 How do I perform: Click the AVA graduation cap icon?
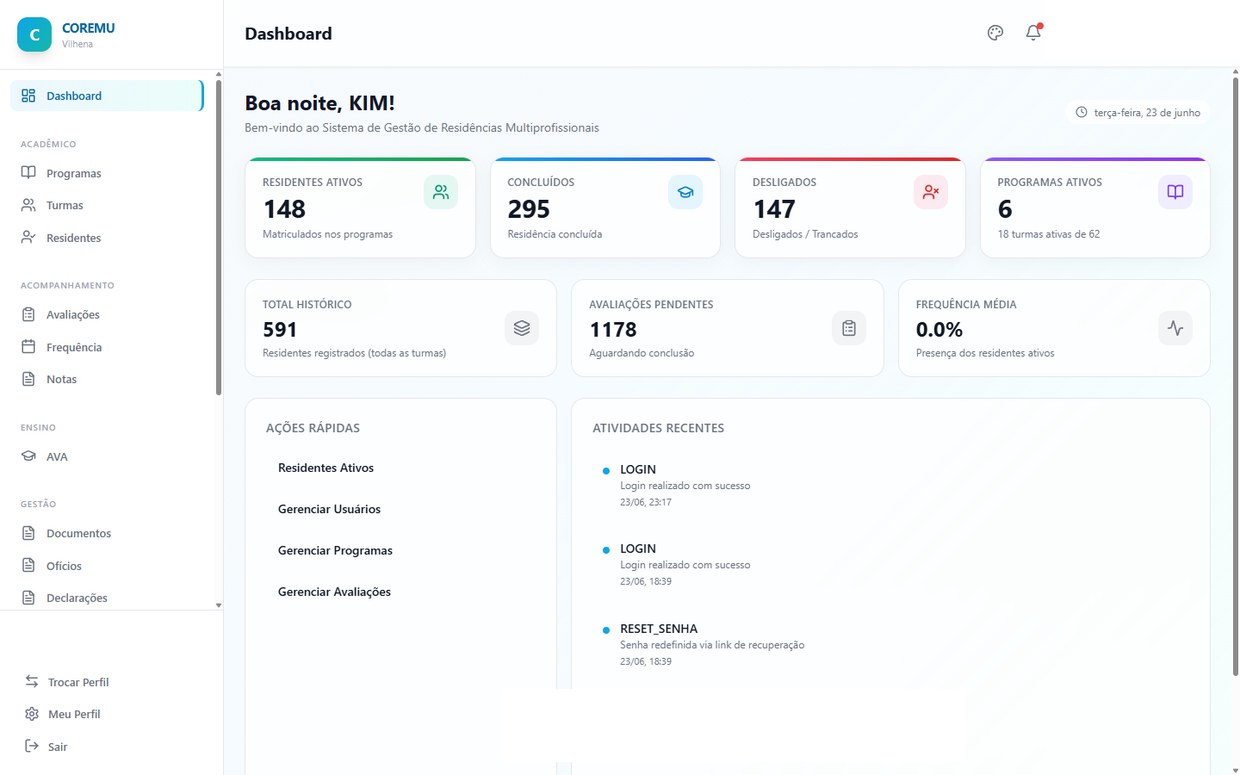pyautogui.click(x=28, y=456)
